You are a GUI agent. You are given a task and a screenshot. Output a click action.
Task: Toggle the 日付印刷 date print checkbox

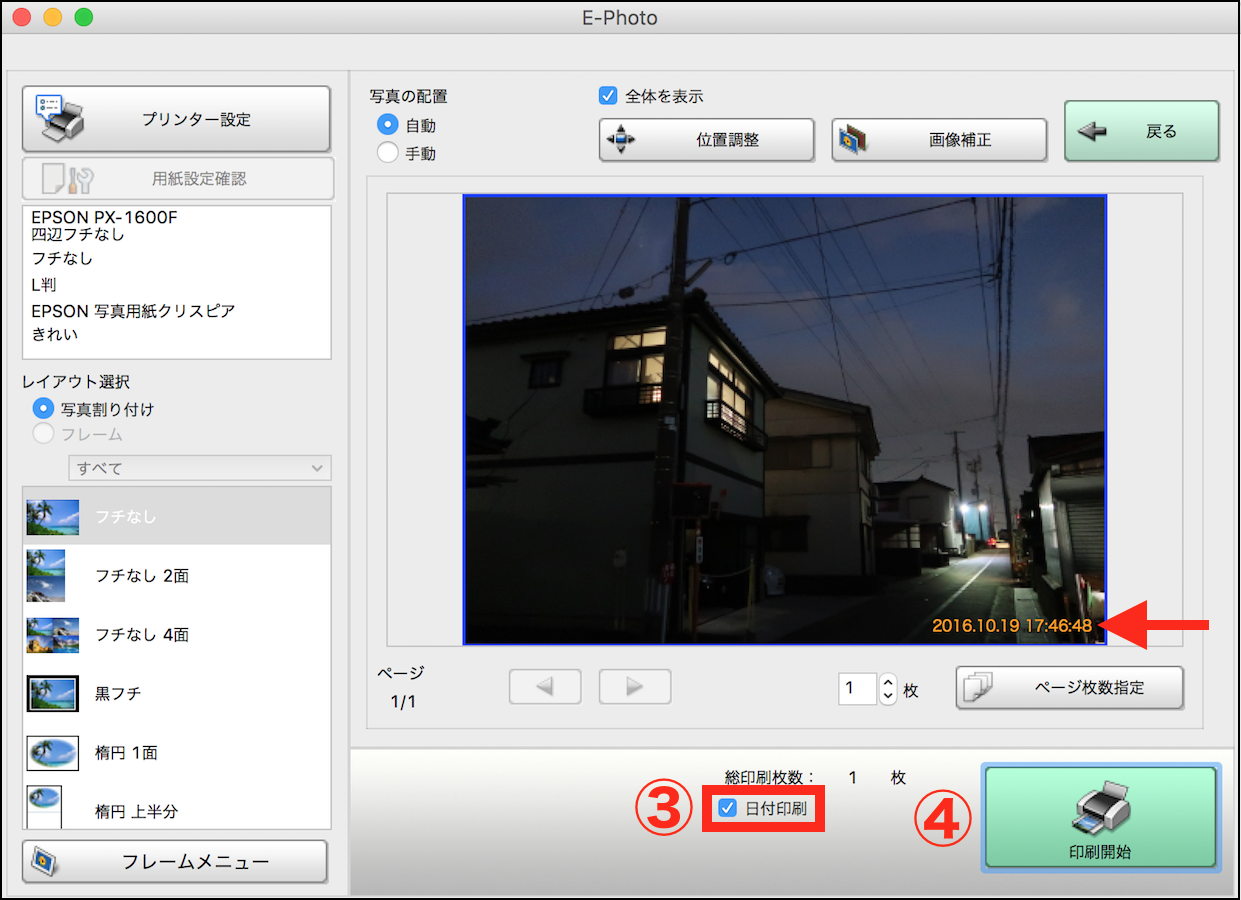728,808
